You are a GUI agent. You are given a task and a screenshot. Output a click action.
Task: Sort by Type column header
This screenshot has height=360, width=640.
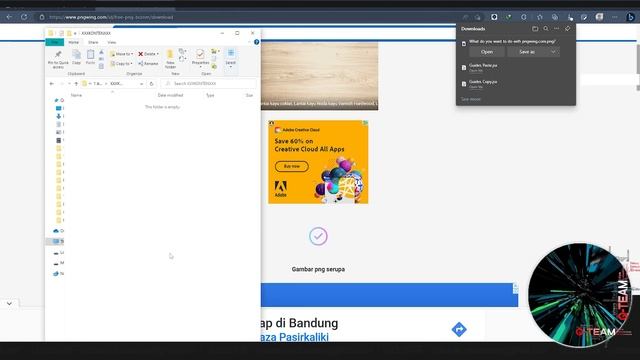click(210, 95)
